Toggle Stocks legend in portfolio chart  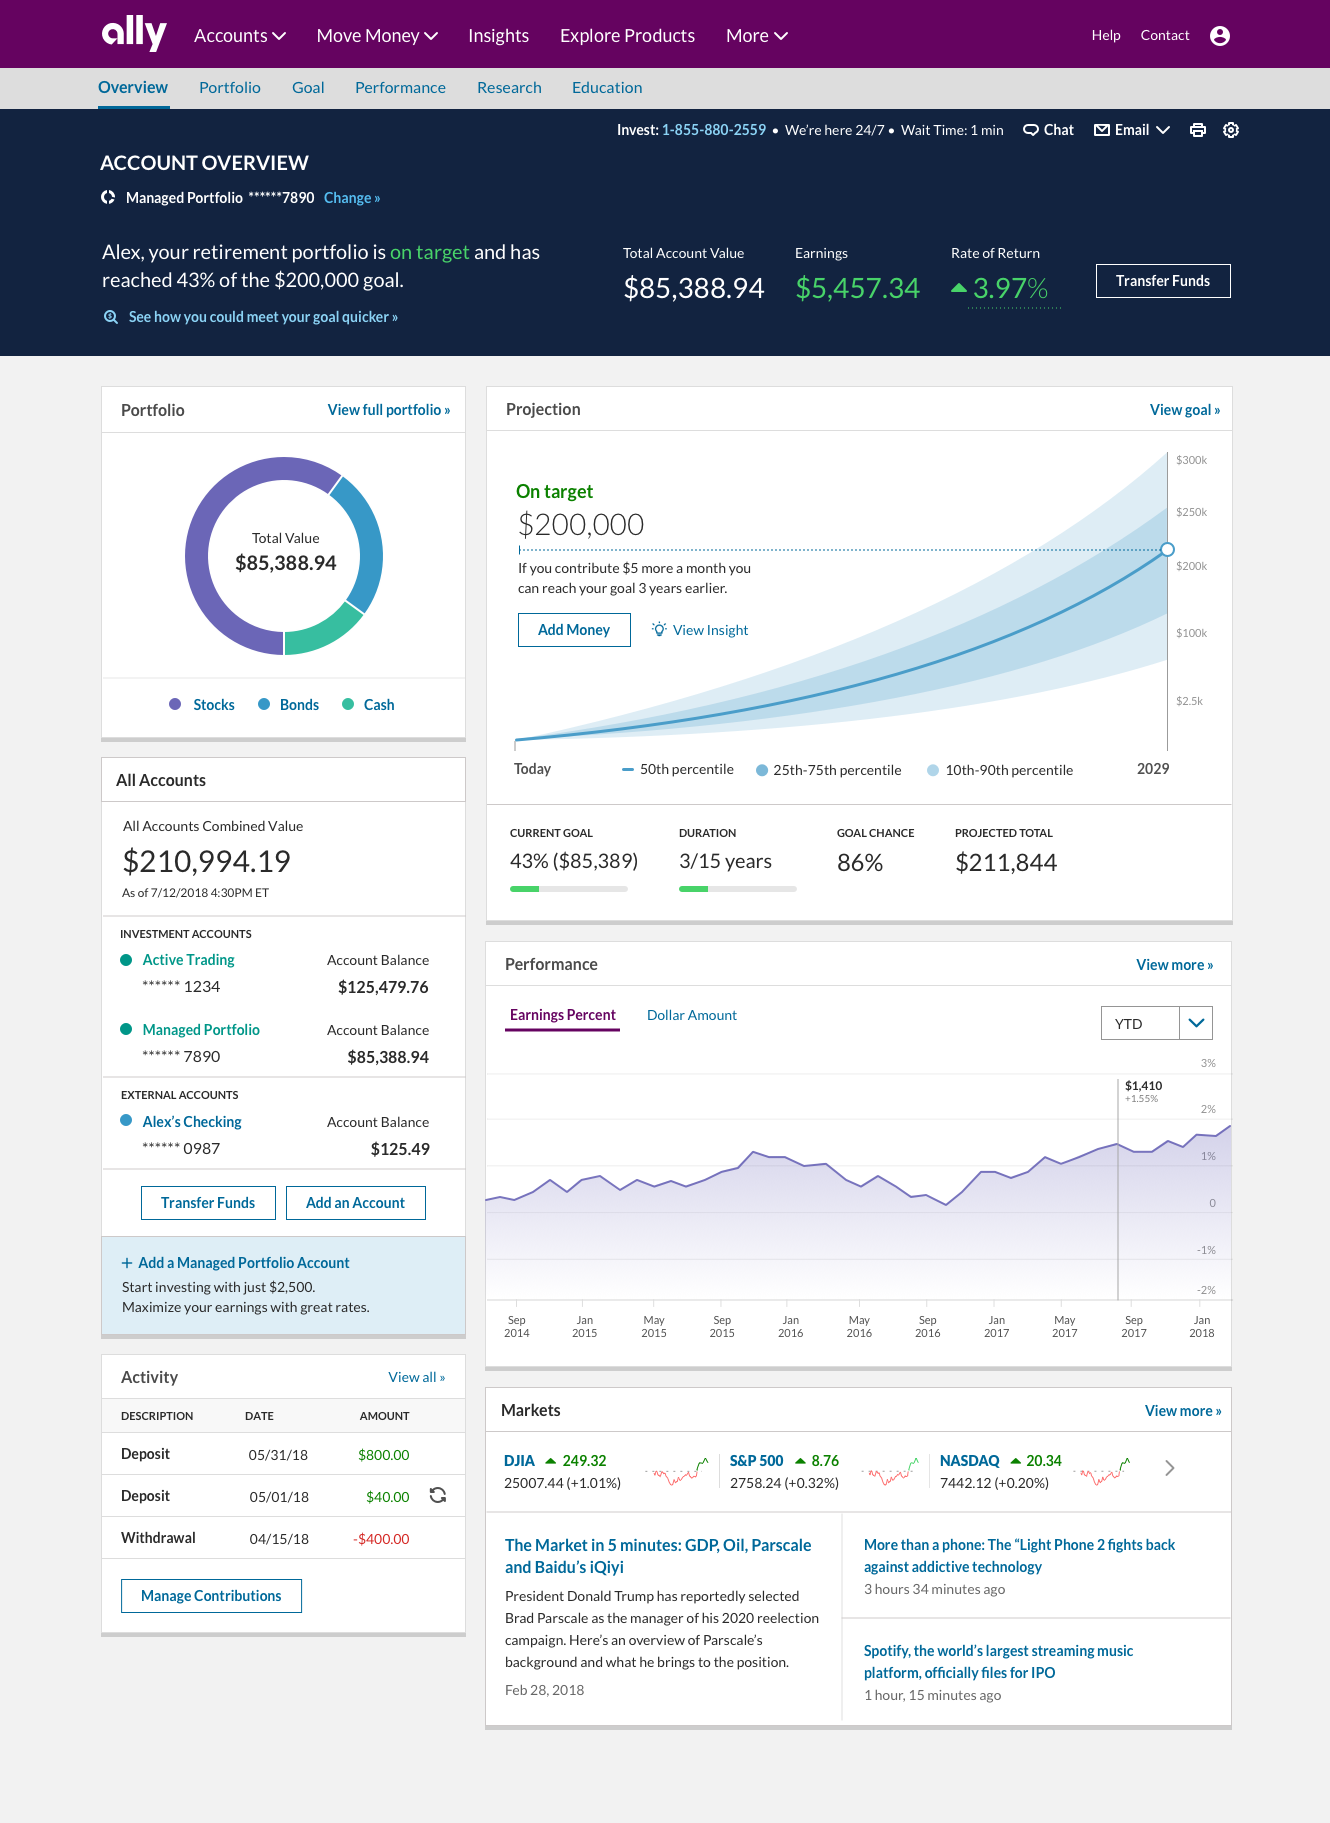(x=203, y=705)
